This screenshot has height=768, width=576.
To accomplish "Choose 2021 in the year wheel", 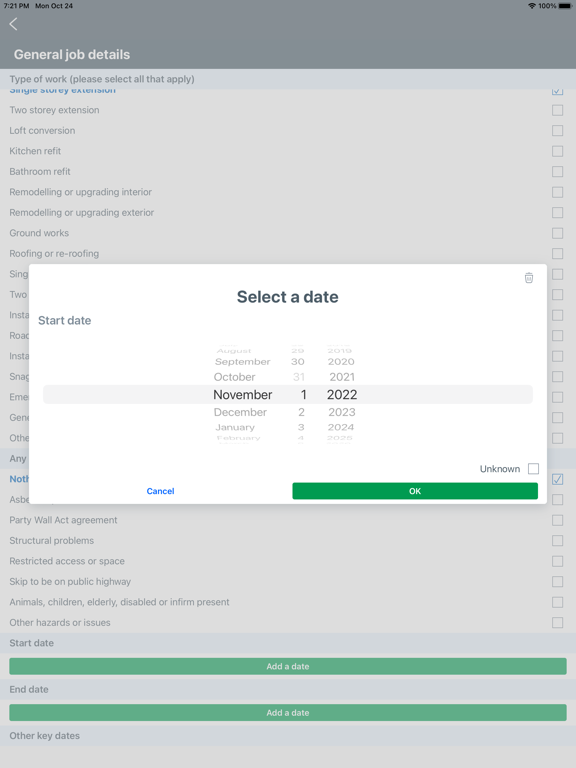I will pos(342,377).
